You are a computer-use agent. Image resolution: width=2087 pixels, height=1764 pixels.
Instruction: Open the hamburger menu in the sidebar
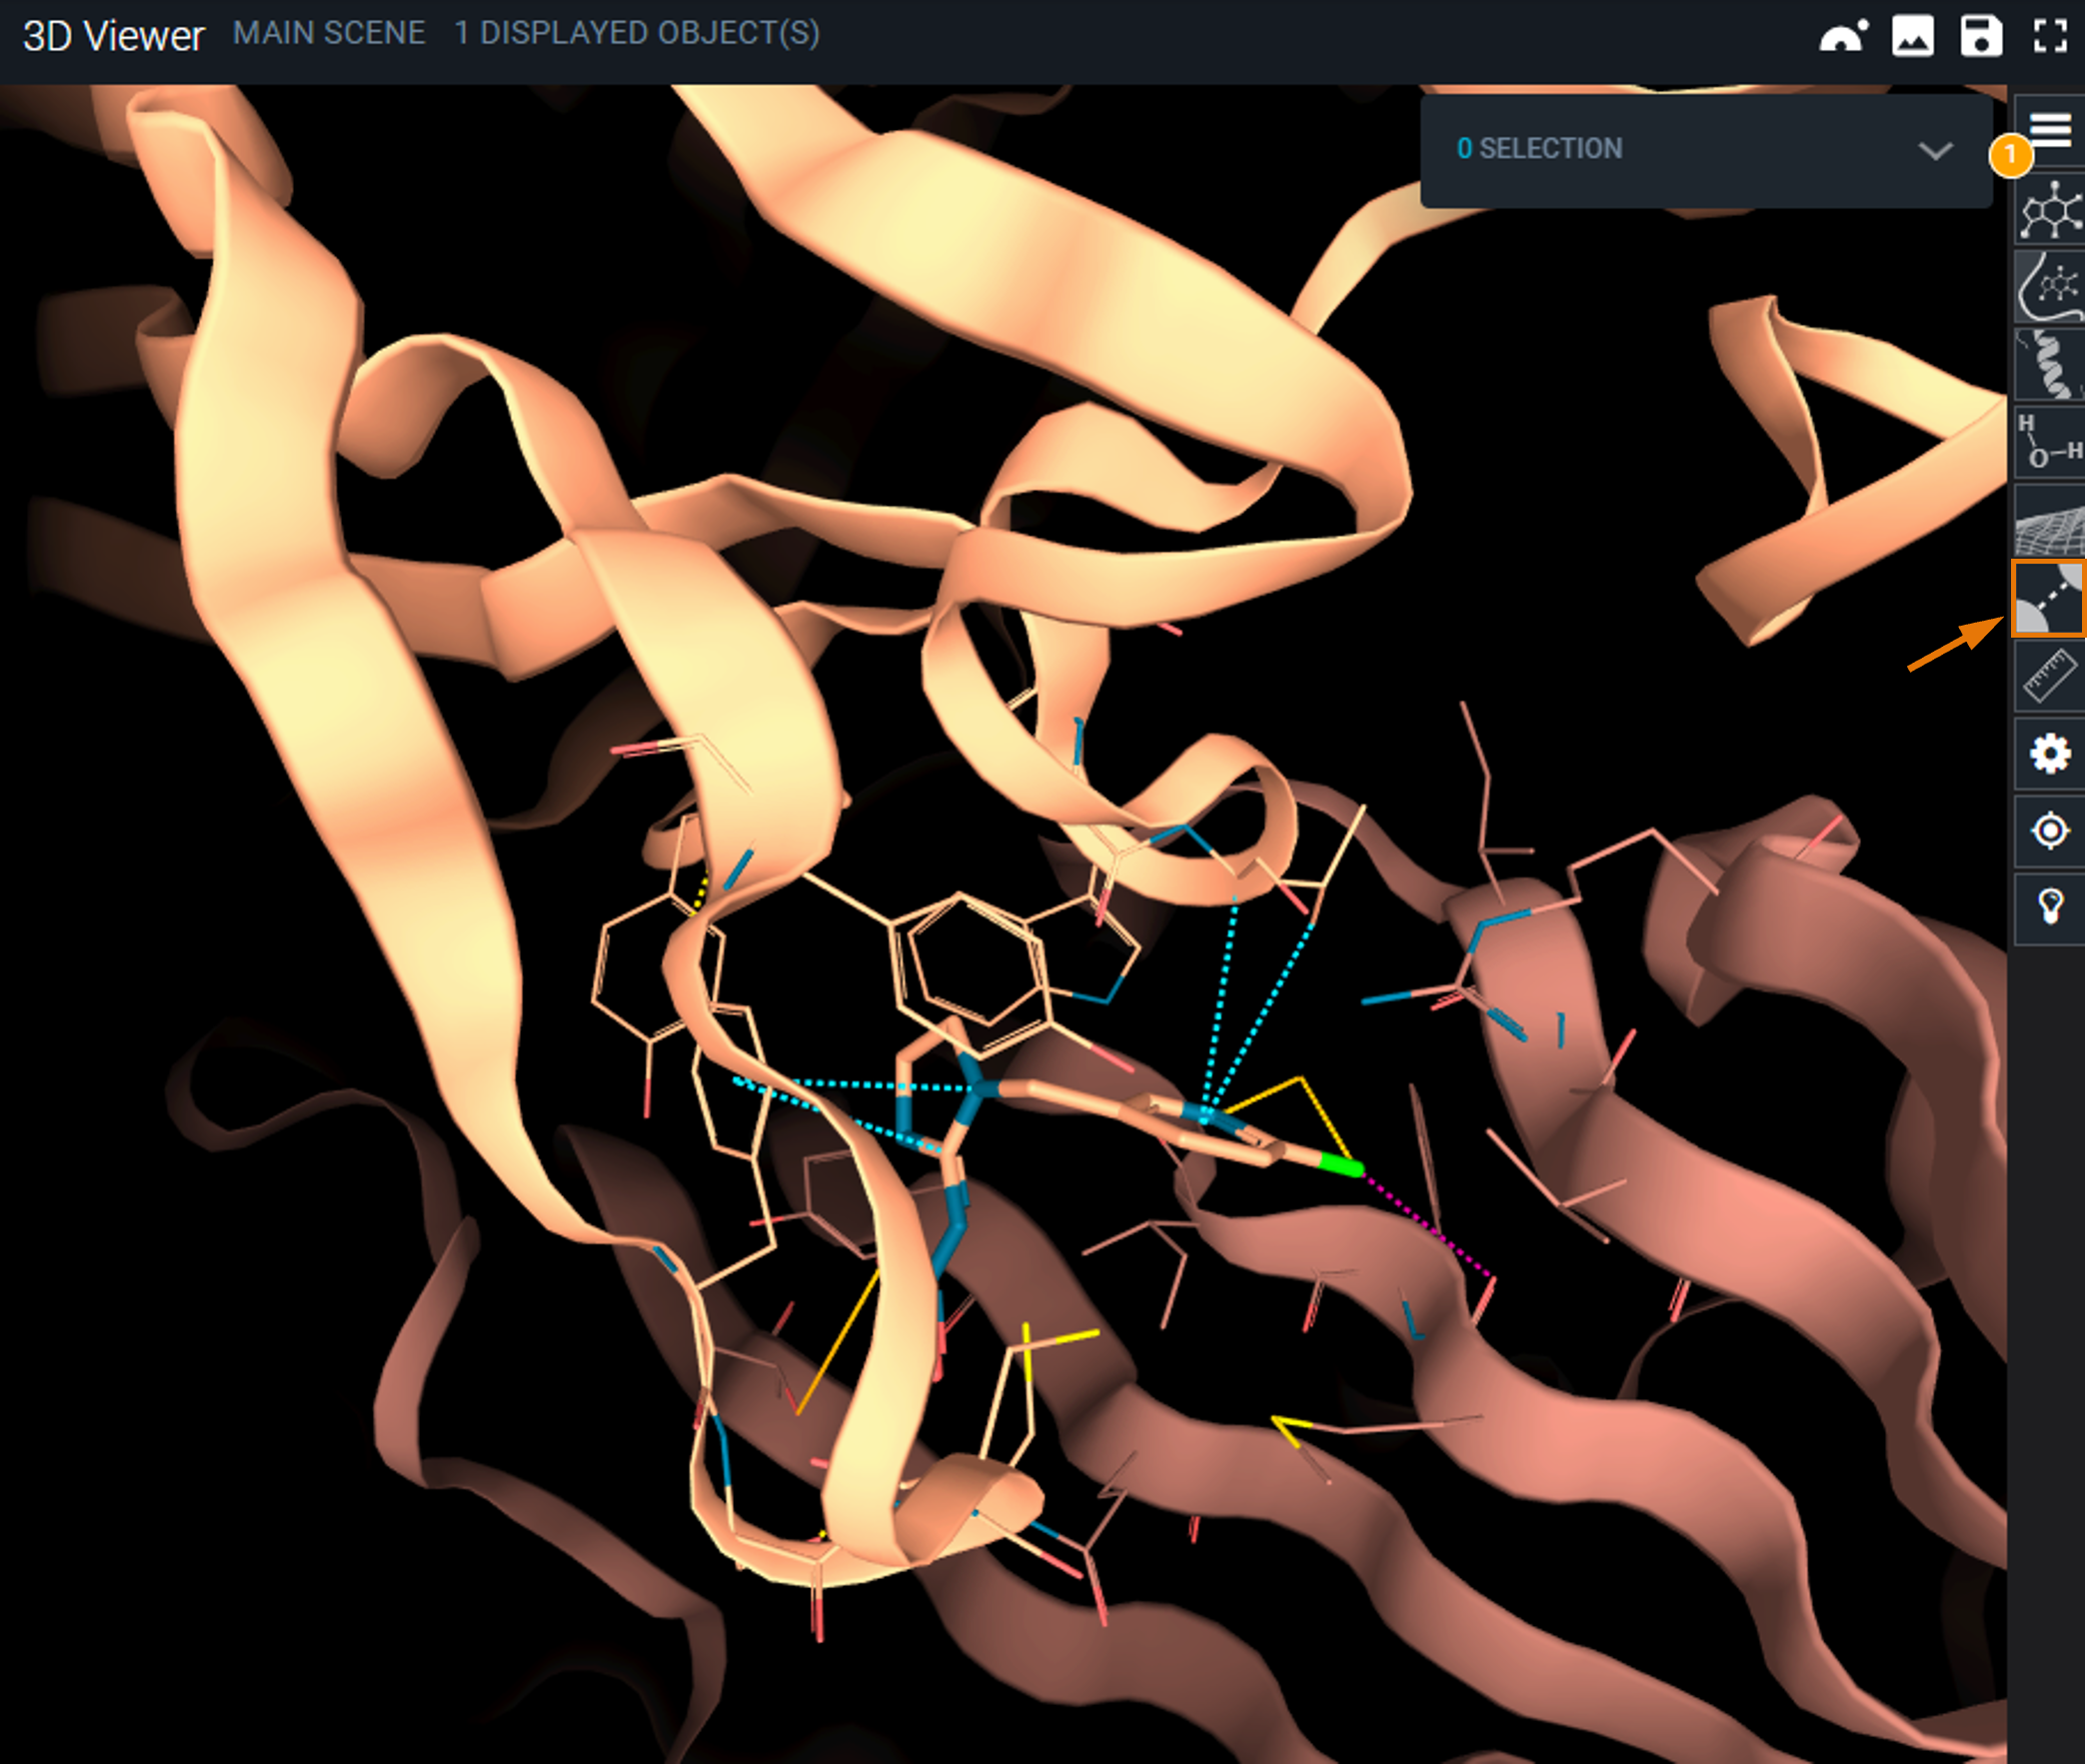pyautogui.click(x=2050, y=130)
